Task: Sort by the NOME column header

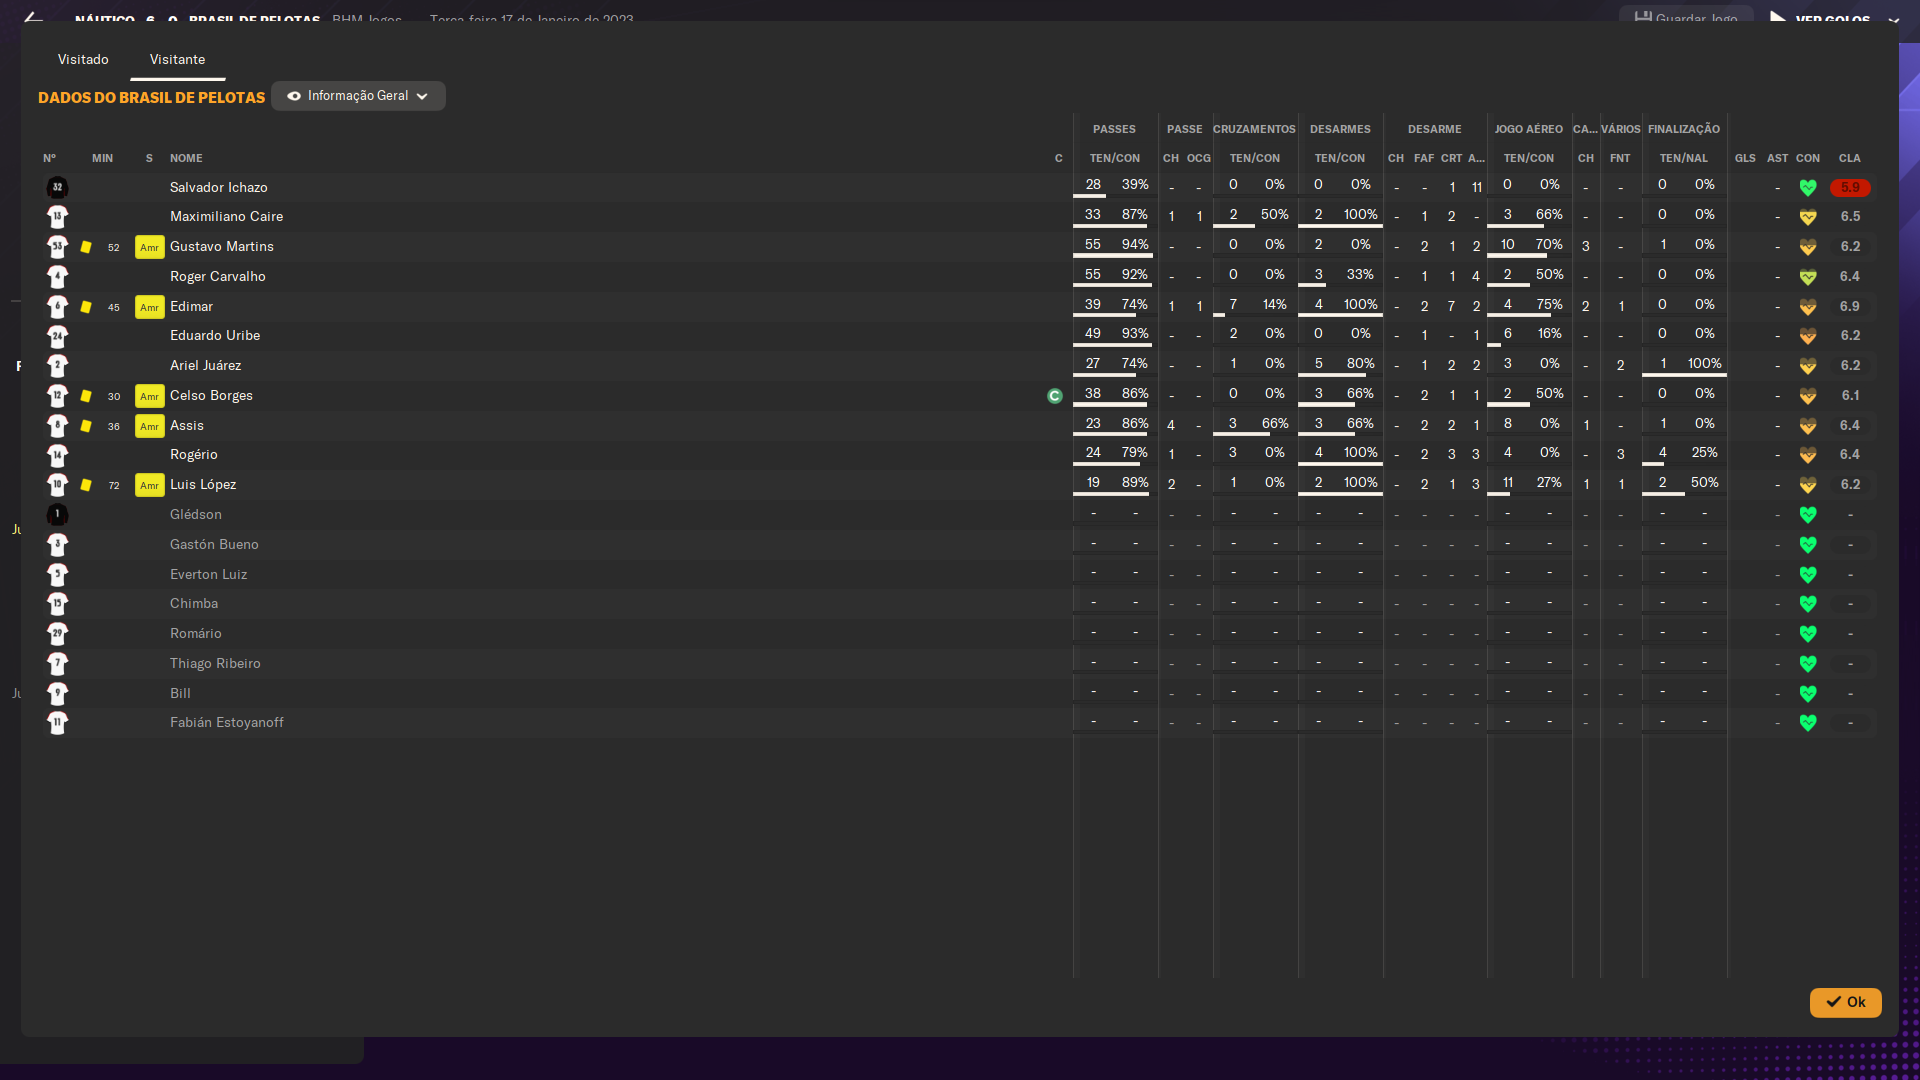Action: coord(186,158)
